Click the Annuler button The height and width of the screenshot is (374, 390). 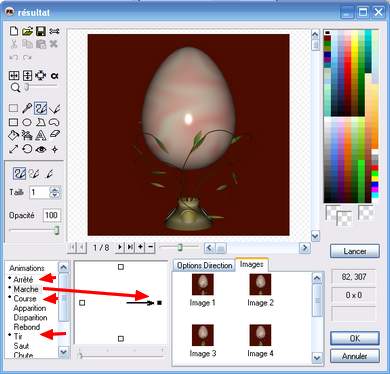point(355,356)
